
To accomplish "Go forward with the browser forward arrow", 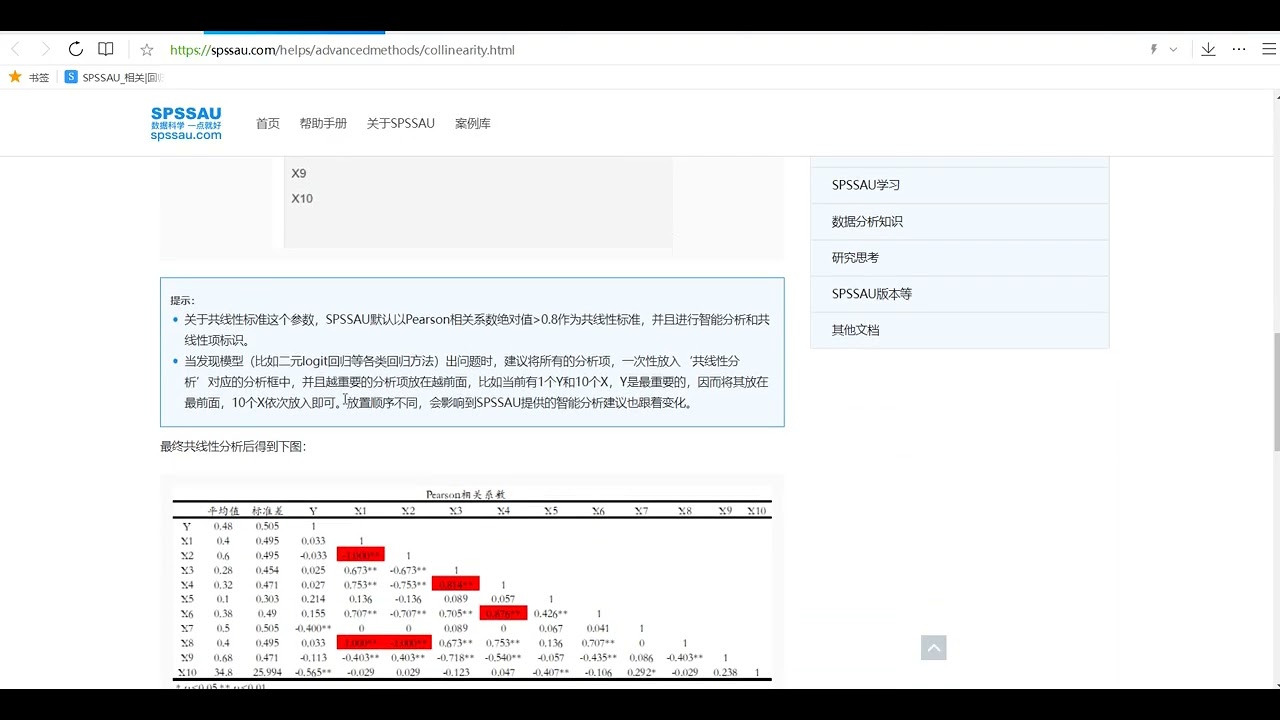I will coord(45,49).
